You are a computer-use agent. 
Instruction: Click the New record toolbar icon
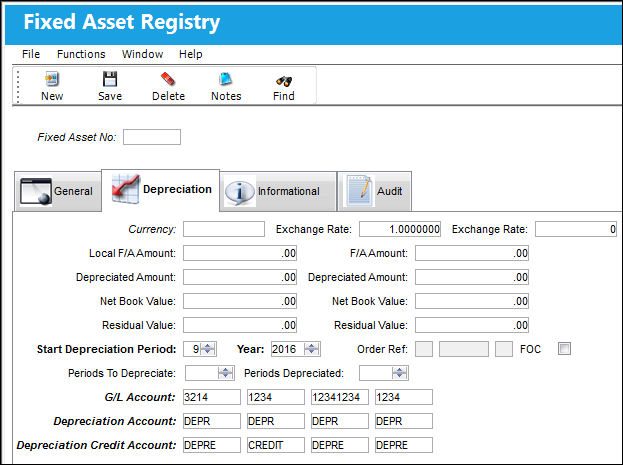52,79
